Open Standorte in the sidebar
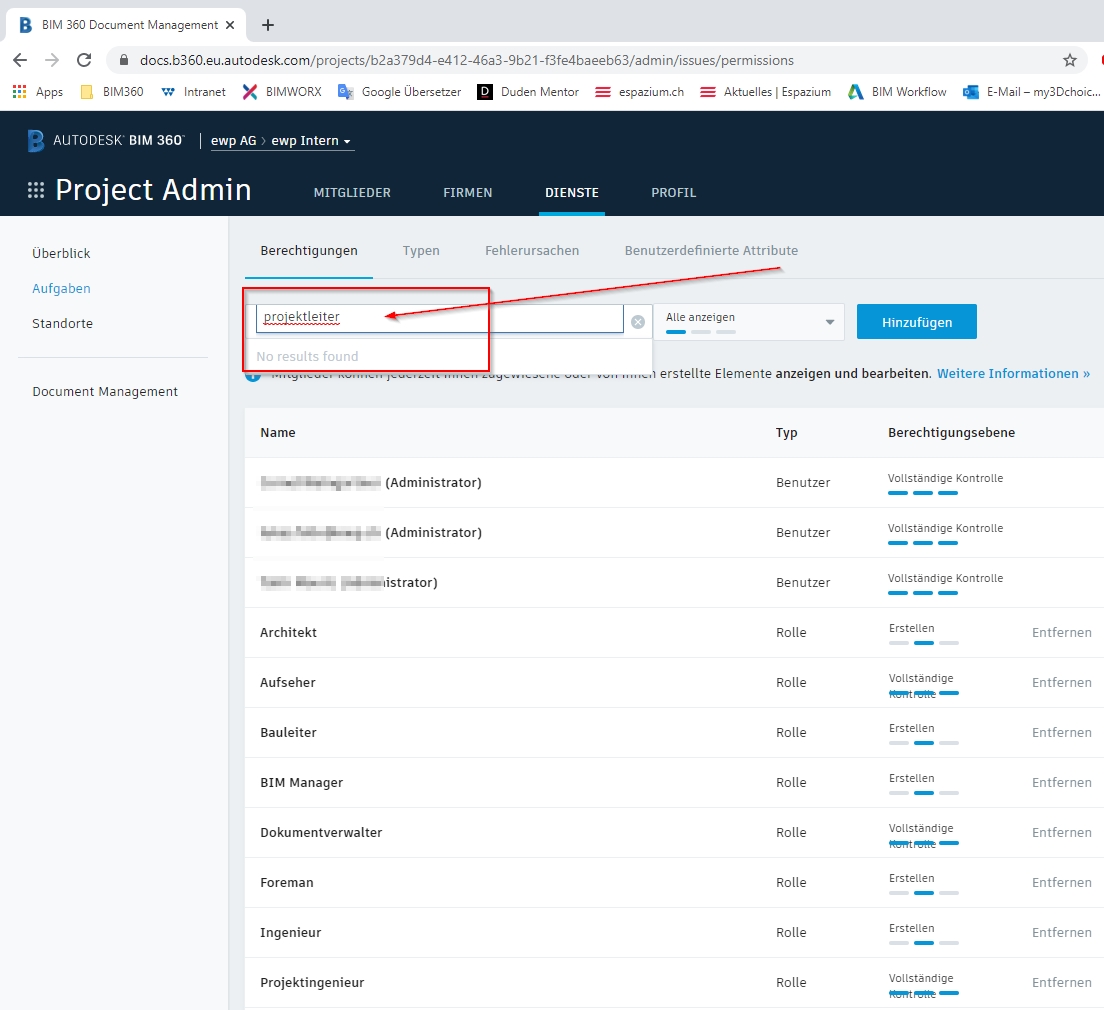The width and height of the screenshot is (1104, 1010). click(63, 324)
